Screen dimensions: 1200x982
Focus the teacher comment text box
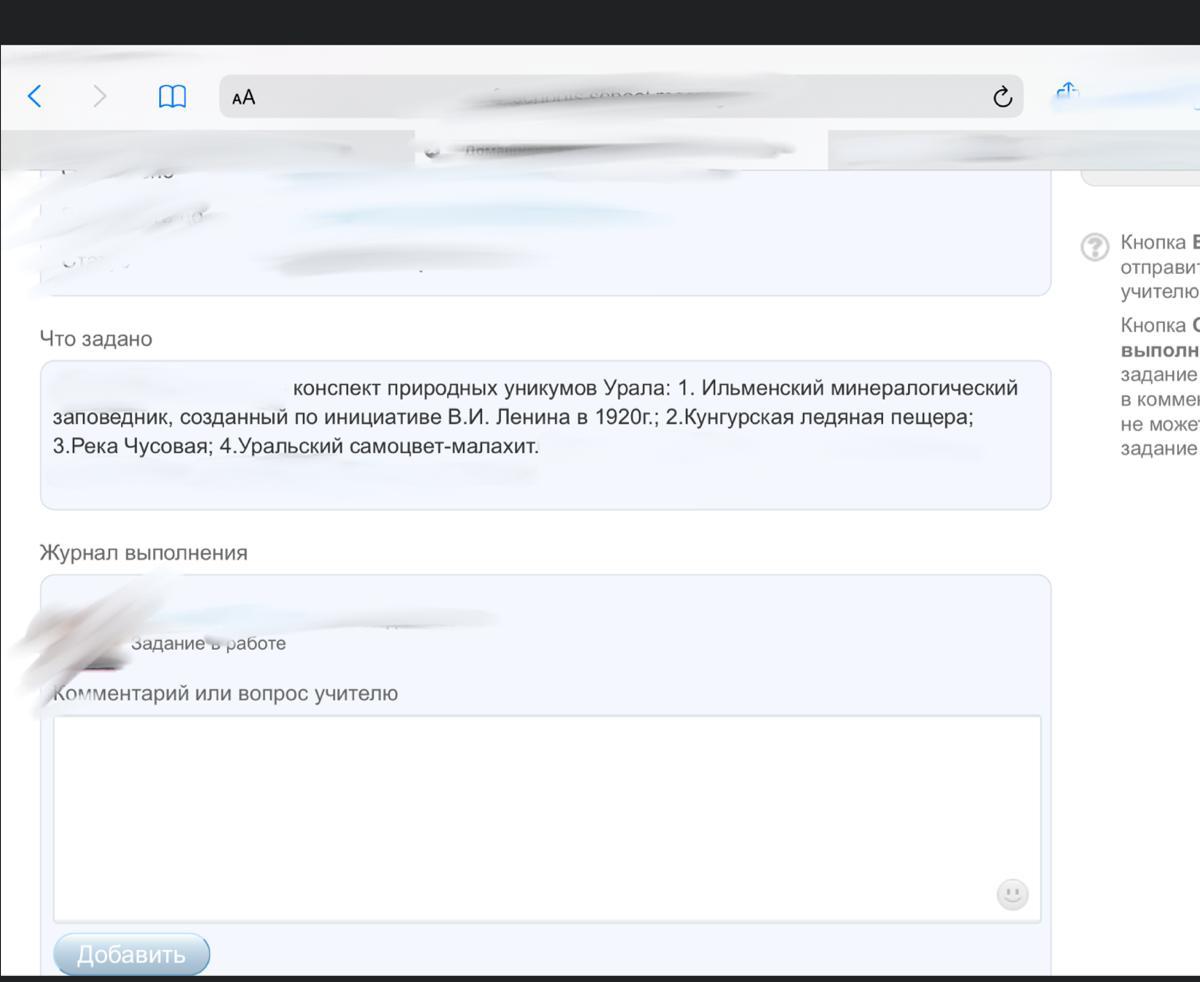[547, 818]
